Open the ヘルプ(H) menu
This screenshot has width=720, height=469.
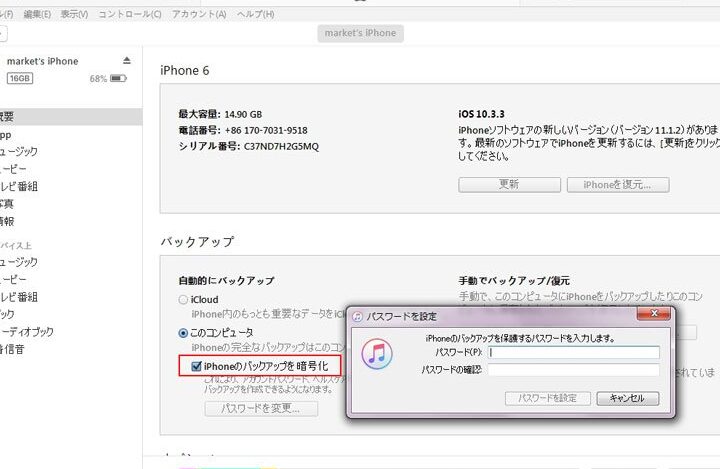(x=256, y=14)
